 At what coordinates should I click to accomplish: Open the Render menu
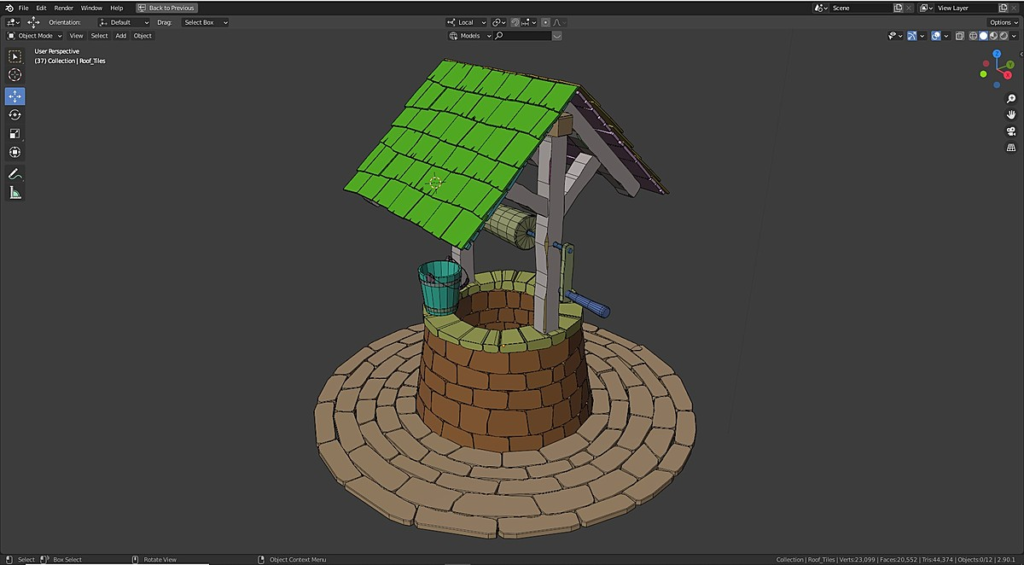(x=64, y=8)
